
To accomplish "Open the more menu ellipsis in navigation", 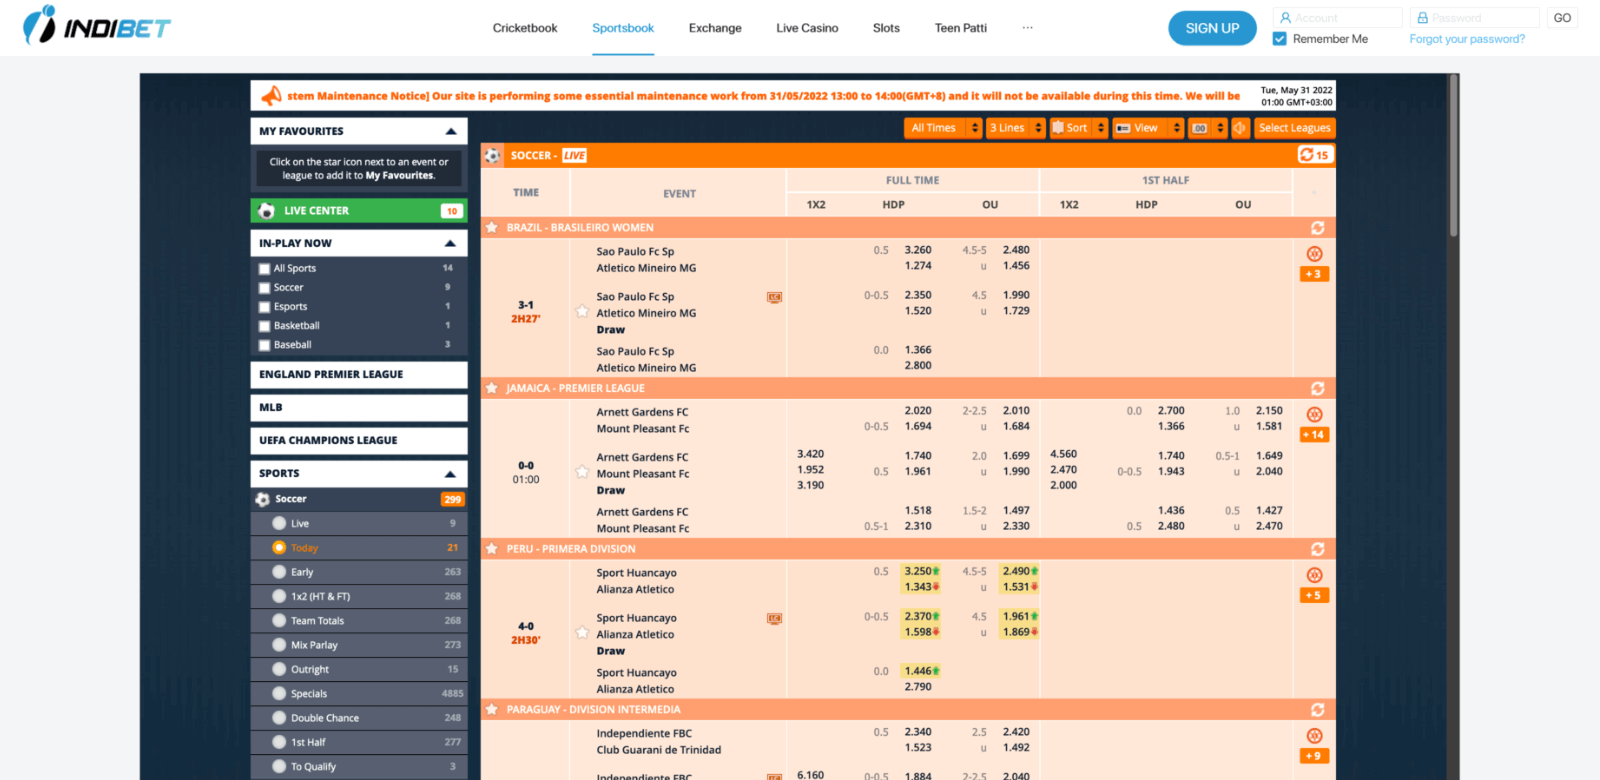I will 1027,28.
